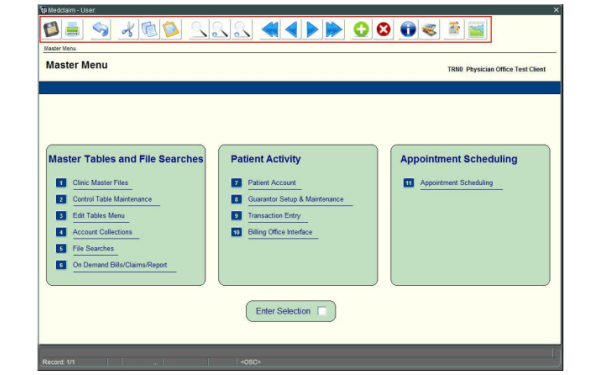600x375 pixels.
Task: Click the Master Menu breadcrumb label
Action: (60, 49)
